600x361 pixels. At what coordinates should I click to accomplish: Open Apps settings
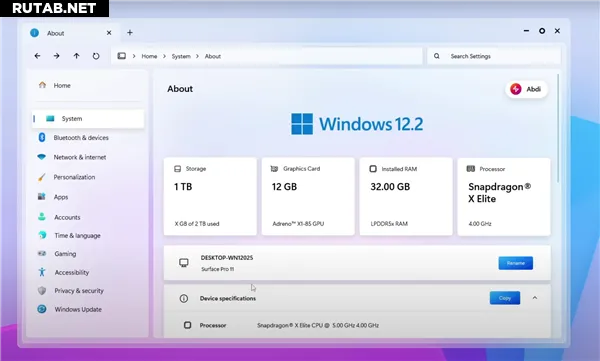pyautogui.click(x=88, y=197)
